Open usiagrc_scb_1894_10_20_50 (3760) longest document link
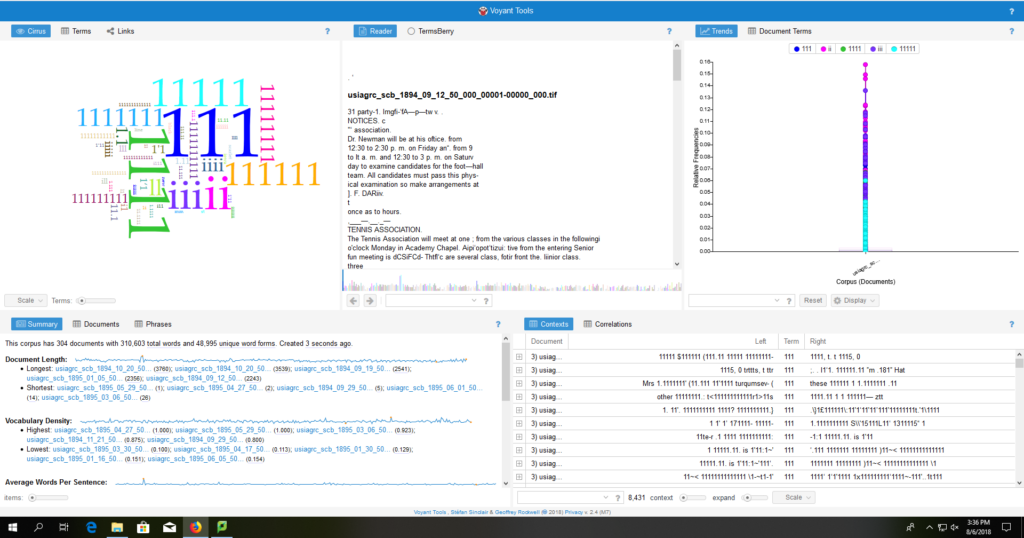The image size is (1024, 538). click(104, 369)
